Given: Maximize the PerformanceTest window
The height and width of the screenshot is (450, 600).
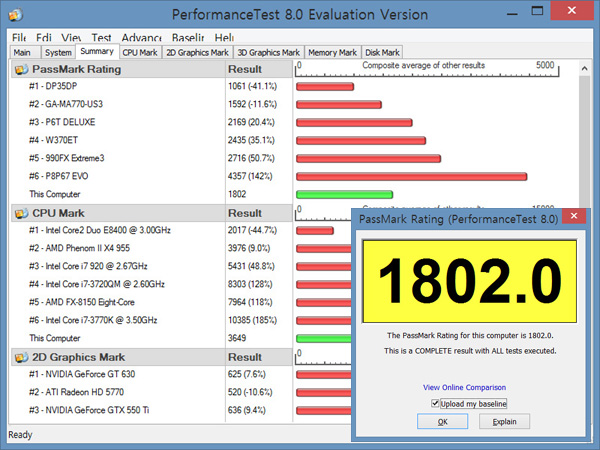Looking at the screenshot, I should (537, 11).
